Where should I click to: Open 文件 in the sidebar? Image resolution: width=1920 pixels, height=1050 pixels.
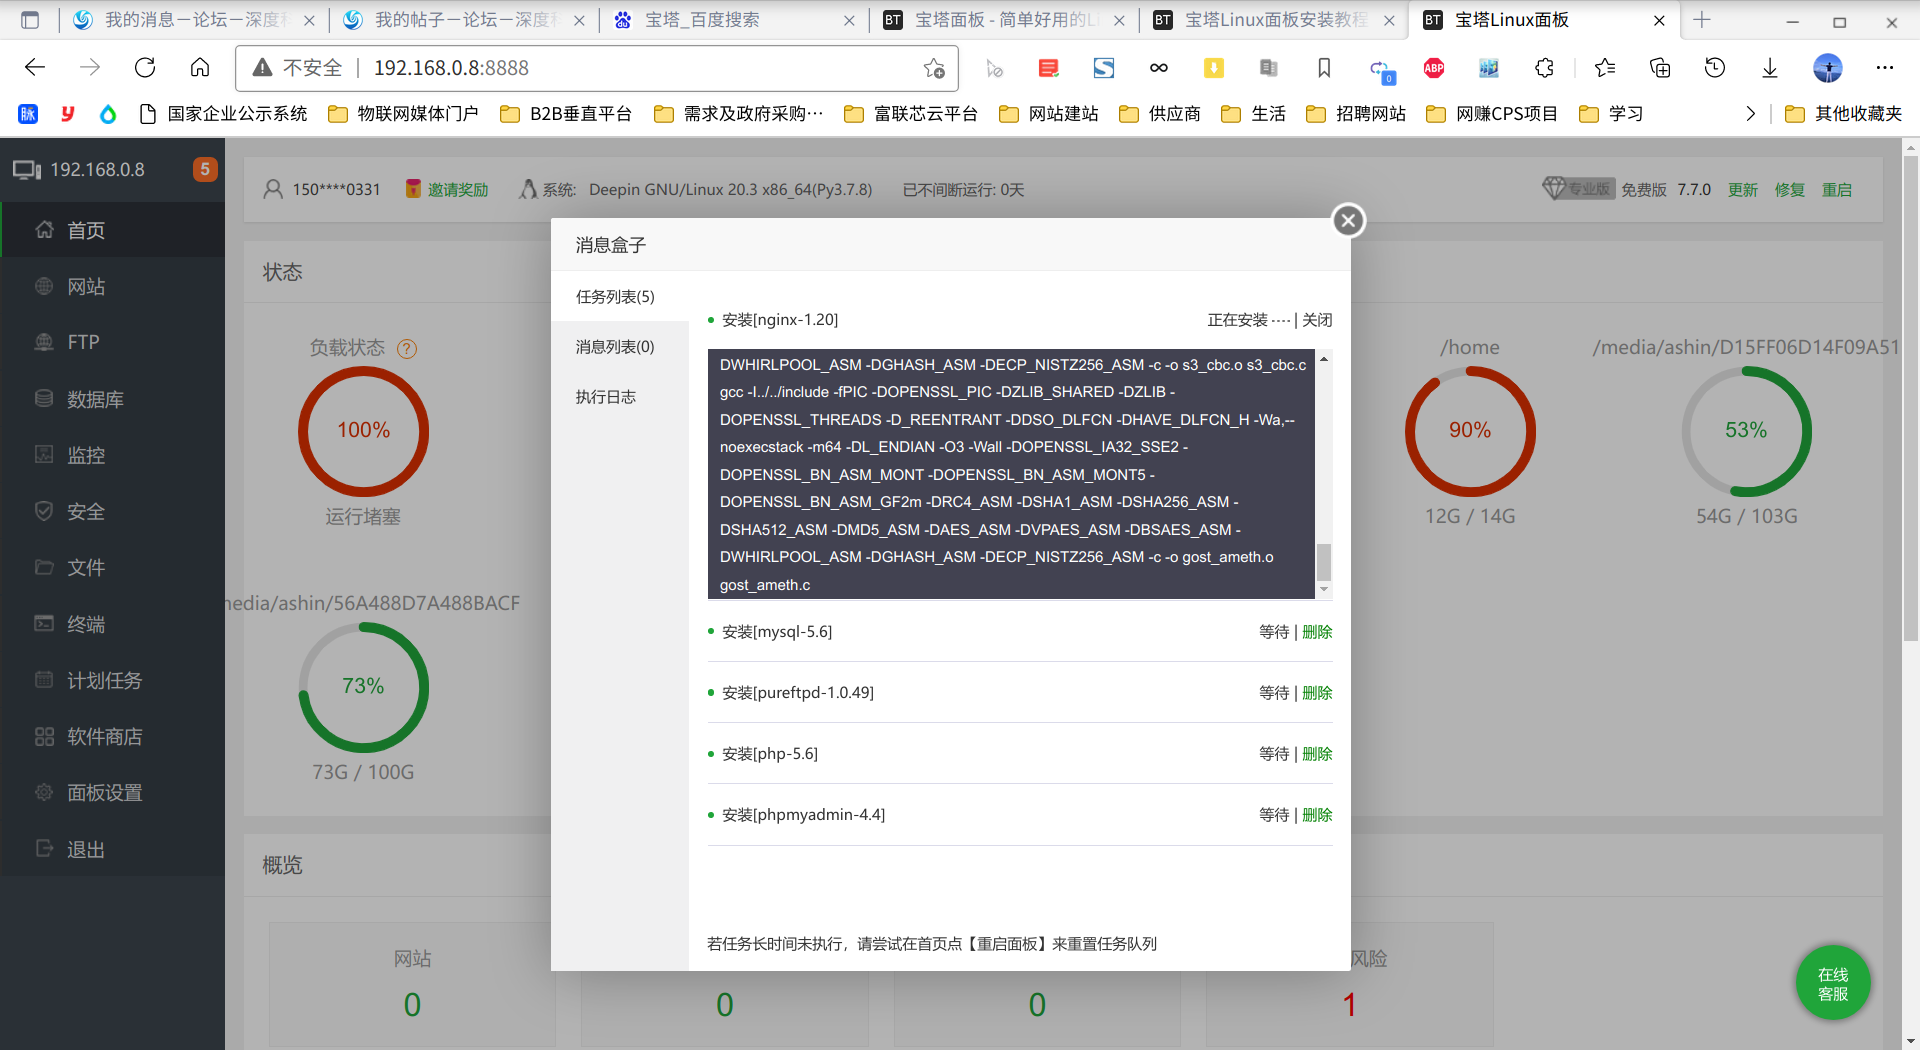pyautogui.click(x=113, y=567)
